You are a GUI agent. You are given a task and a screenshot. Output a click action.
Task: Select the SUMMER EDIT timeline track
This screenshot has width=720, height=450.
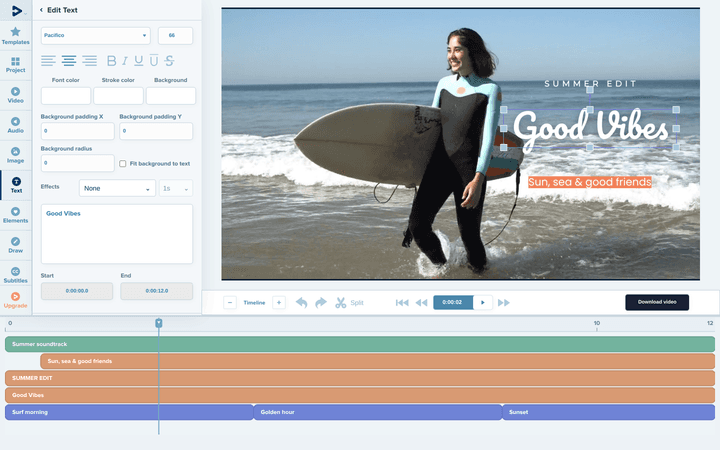tap(360, 378)
